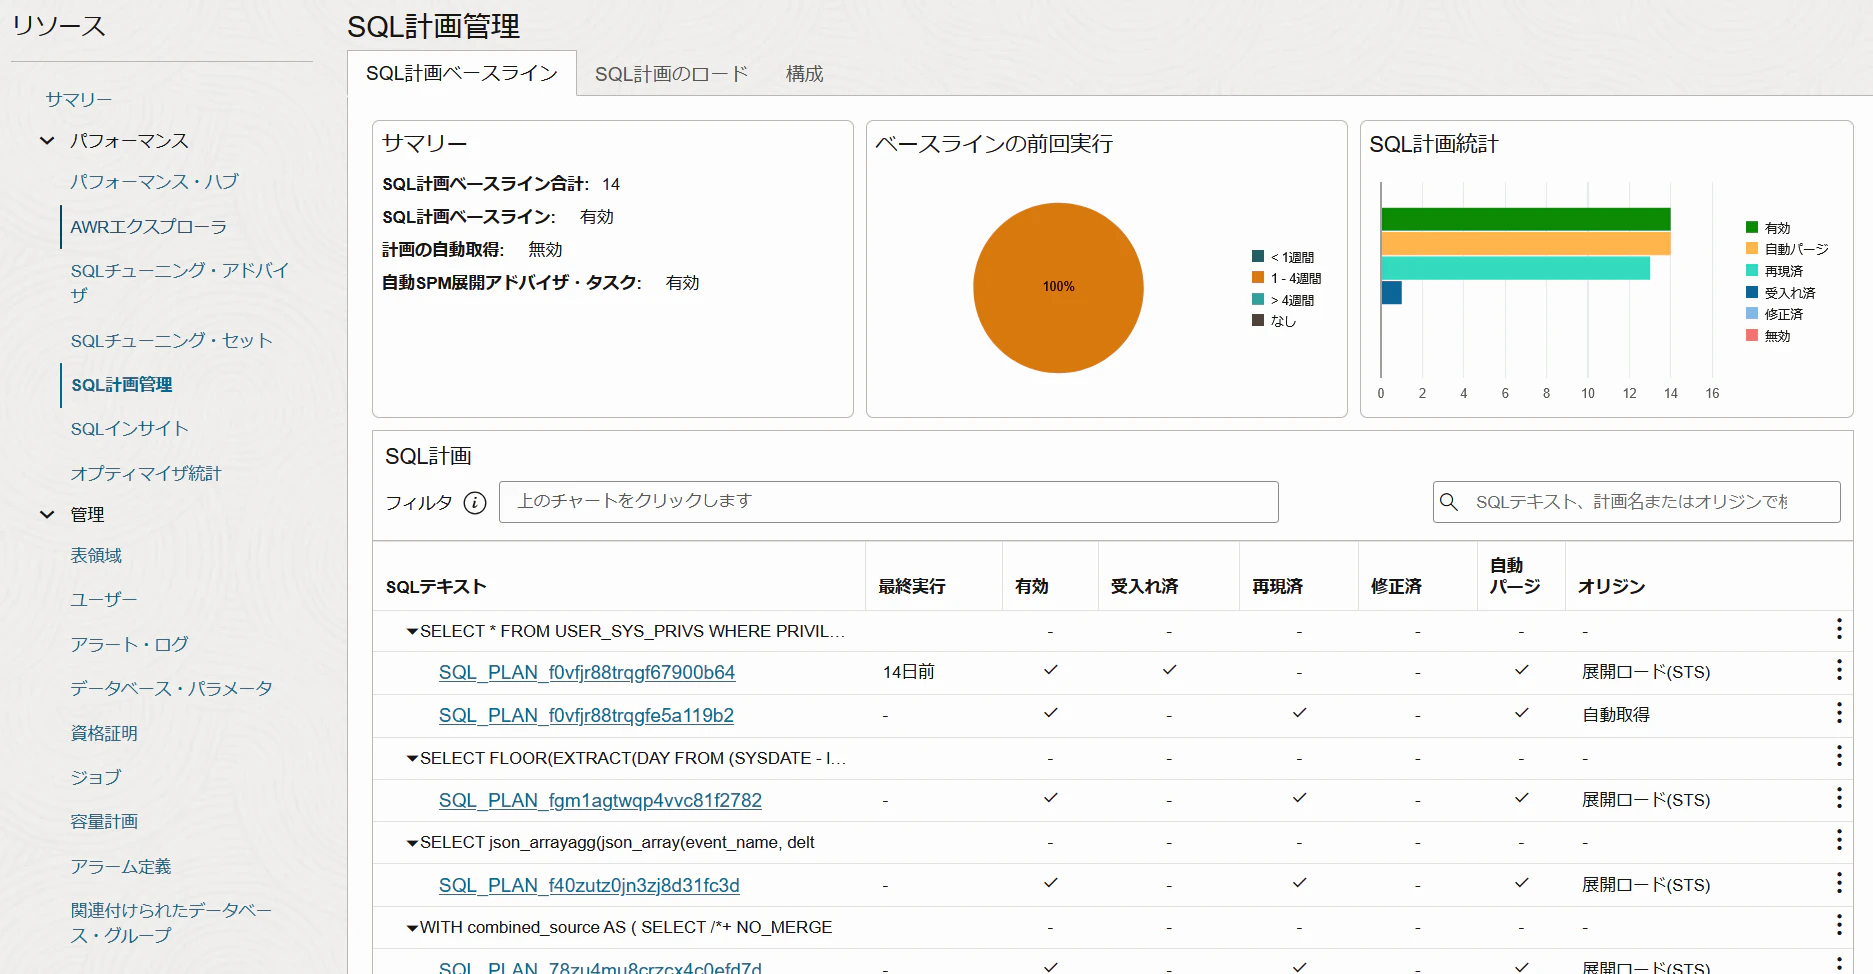
Task: Open 容量計画 in the sidebar
Action: [x=104, y=821]
